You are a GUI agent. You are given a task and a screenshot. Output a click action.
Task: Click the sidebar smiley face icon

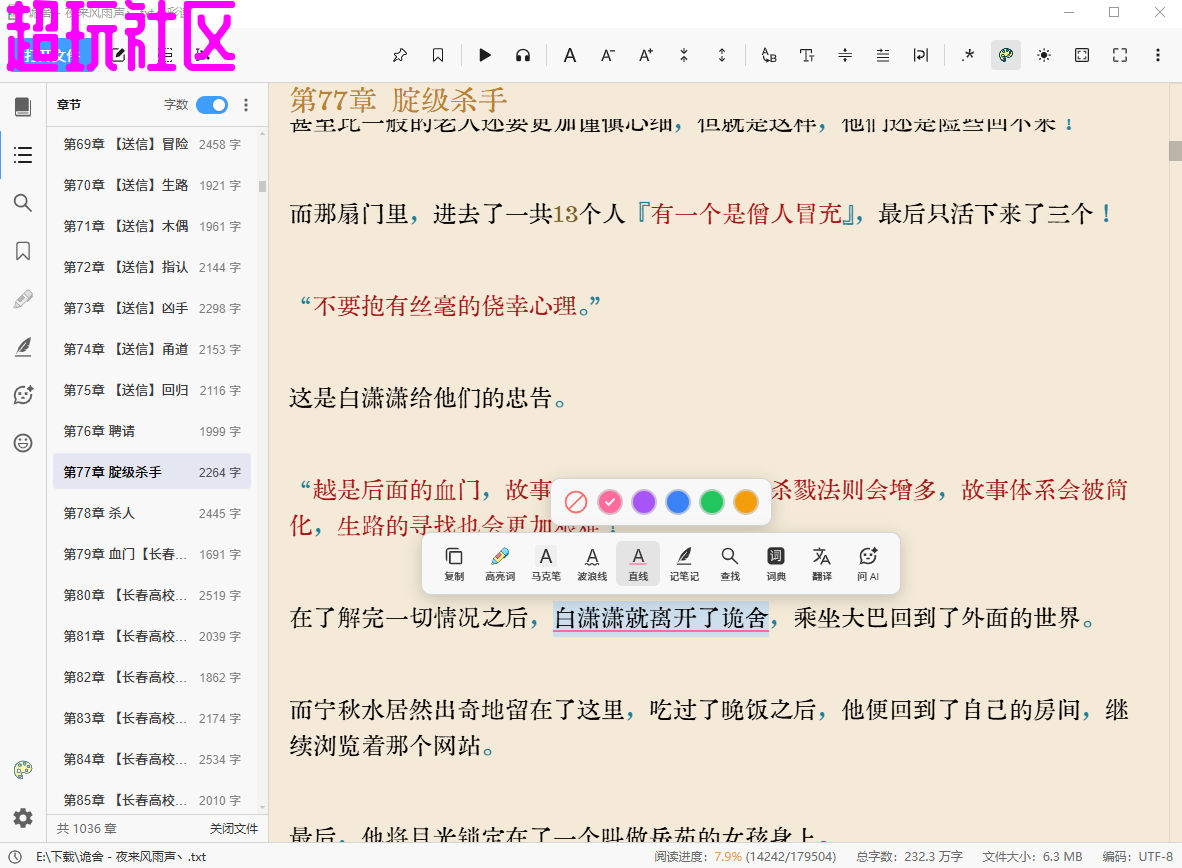[23, 443]
